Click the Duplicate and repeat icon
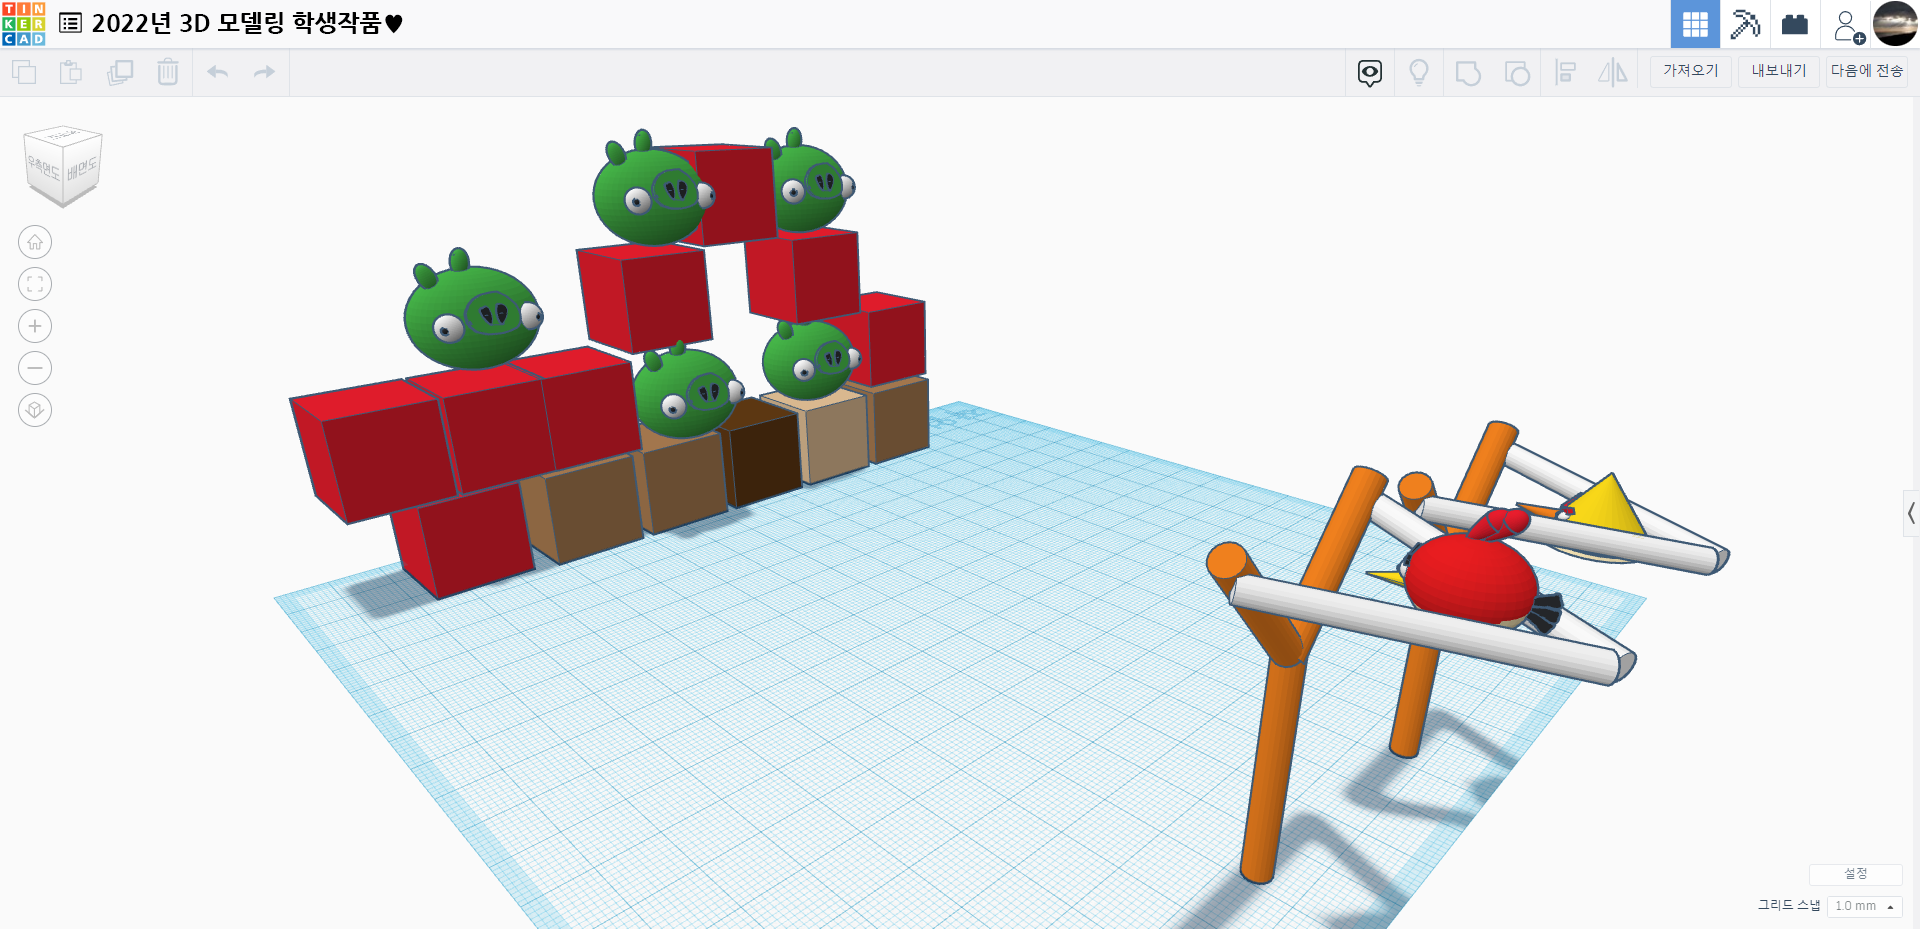 [120, 72]
